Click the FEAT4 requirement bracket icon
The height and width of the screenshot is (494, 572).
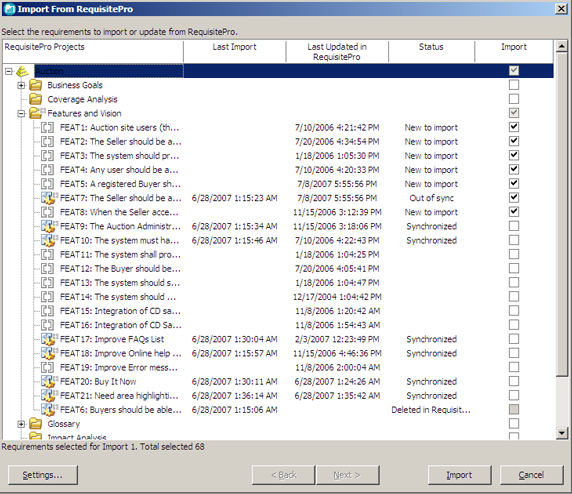coord(47,170)
